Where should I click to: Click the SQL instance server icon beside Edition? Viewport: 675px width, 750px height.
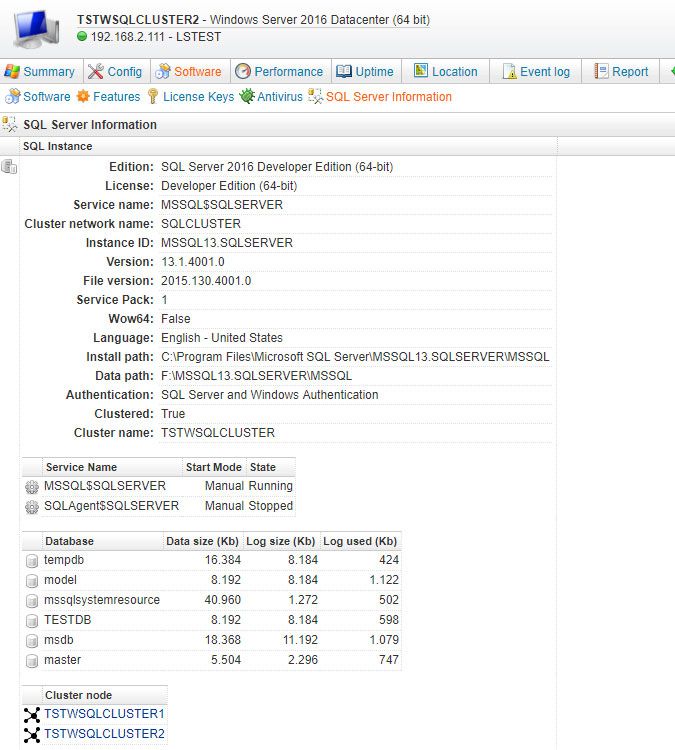tap(9, 167)
